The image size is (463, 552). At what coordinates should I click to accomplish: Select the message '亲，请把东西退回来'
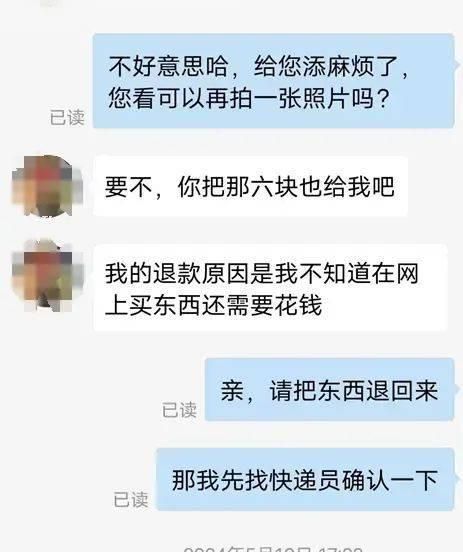tap(329, 389)
